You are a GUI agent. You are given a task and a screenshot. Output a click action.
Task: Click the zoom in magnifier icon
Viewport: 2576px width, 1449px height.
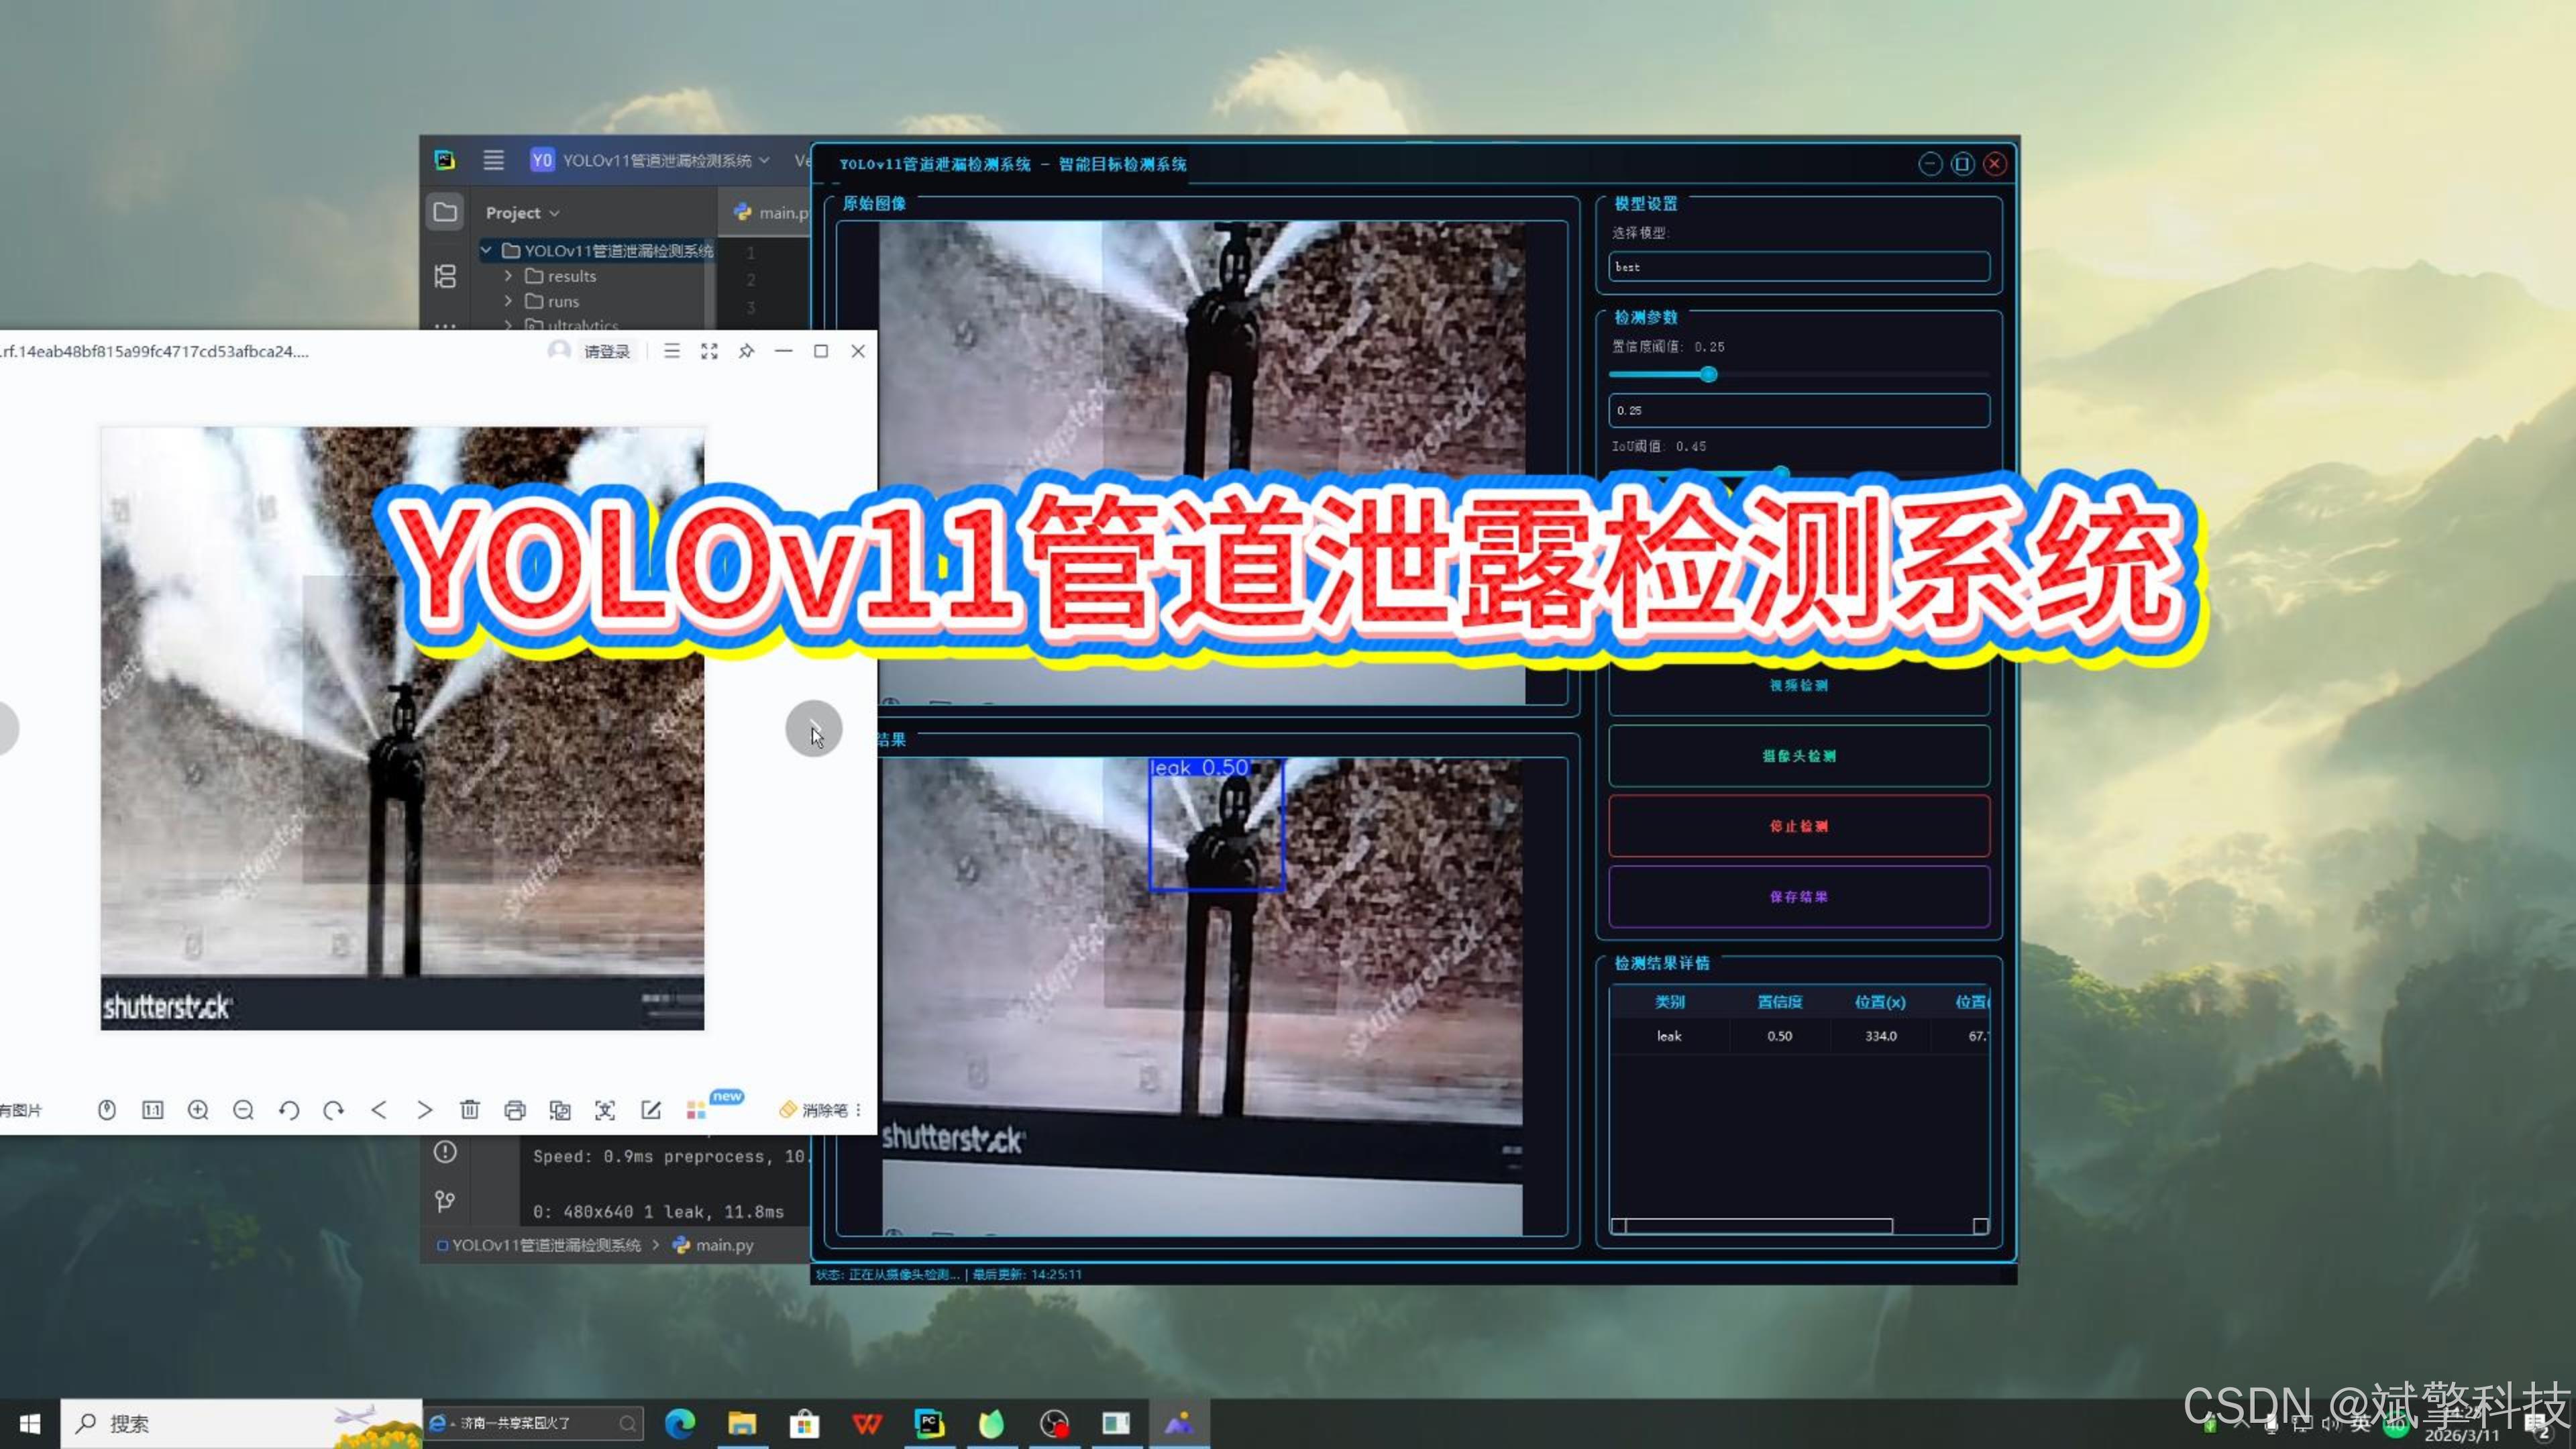pos(198,1110)
